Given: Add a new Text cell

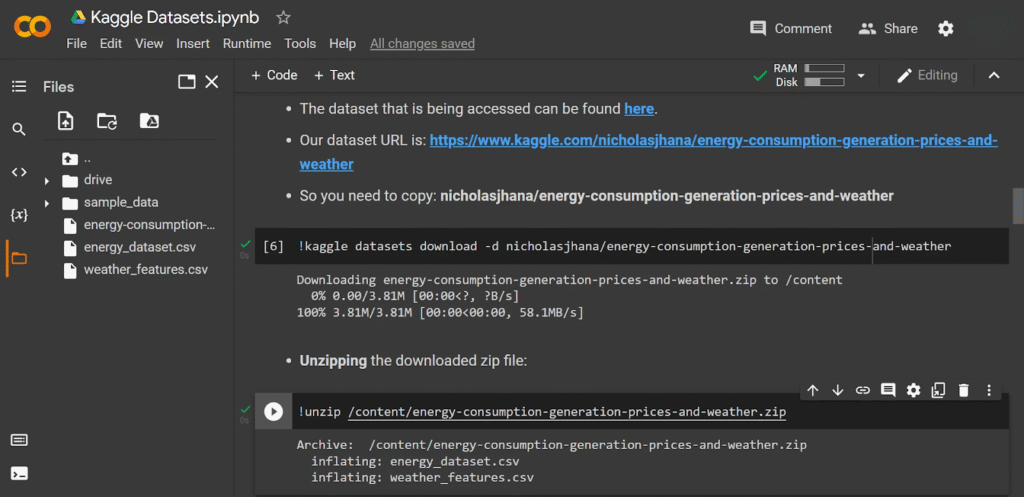Looking at the screenshot, I should 334,75.
